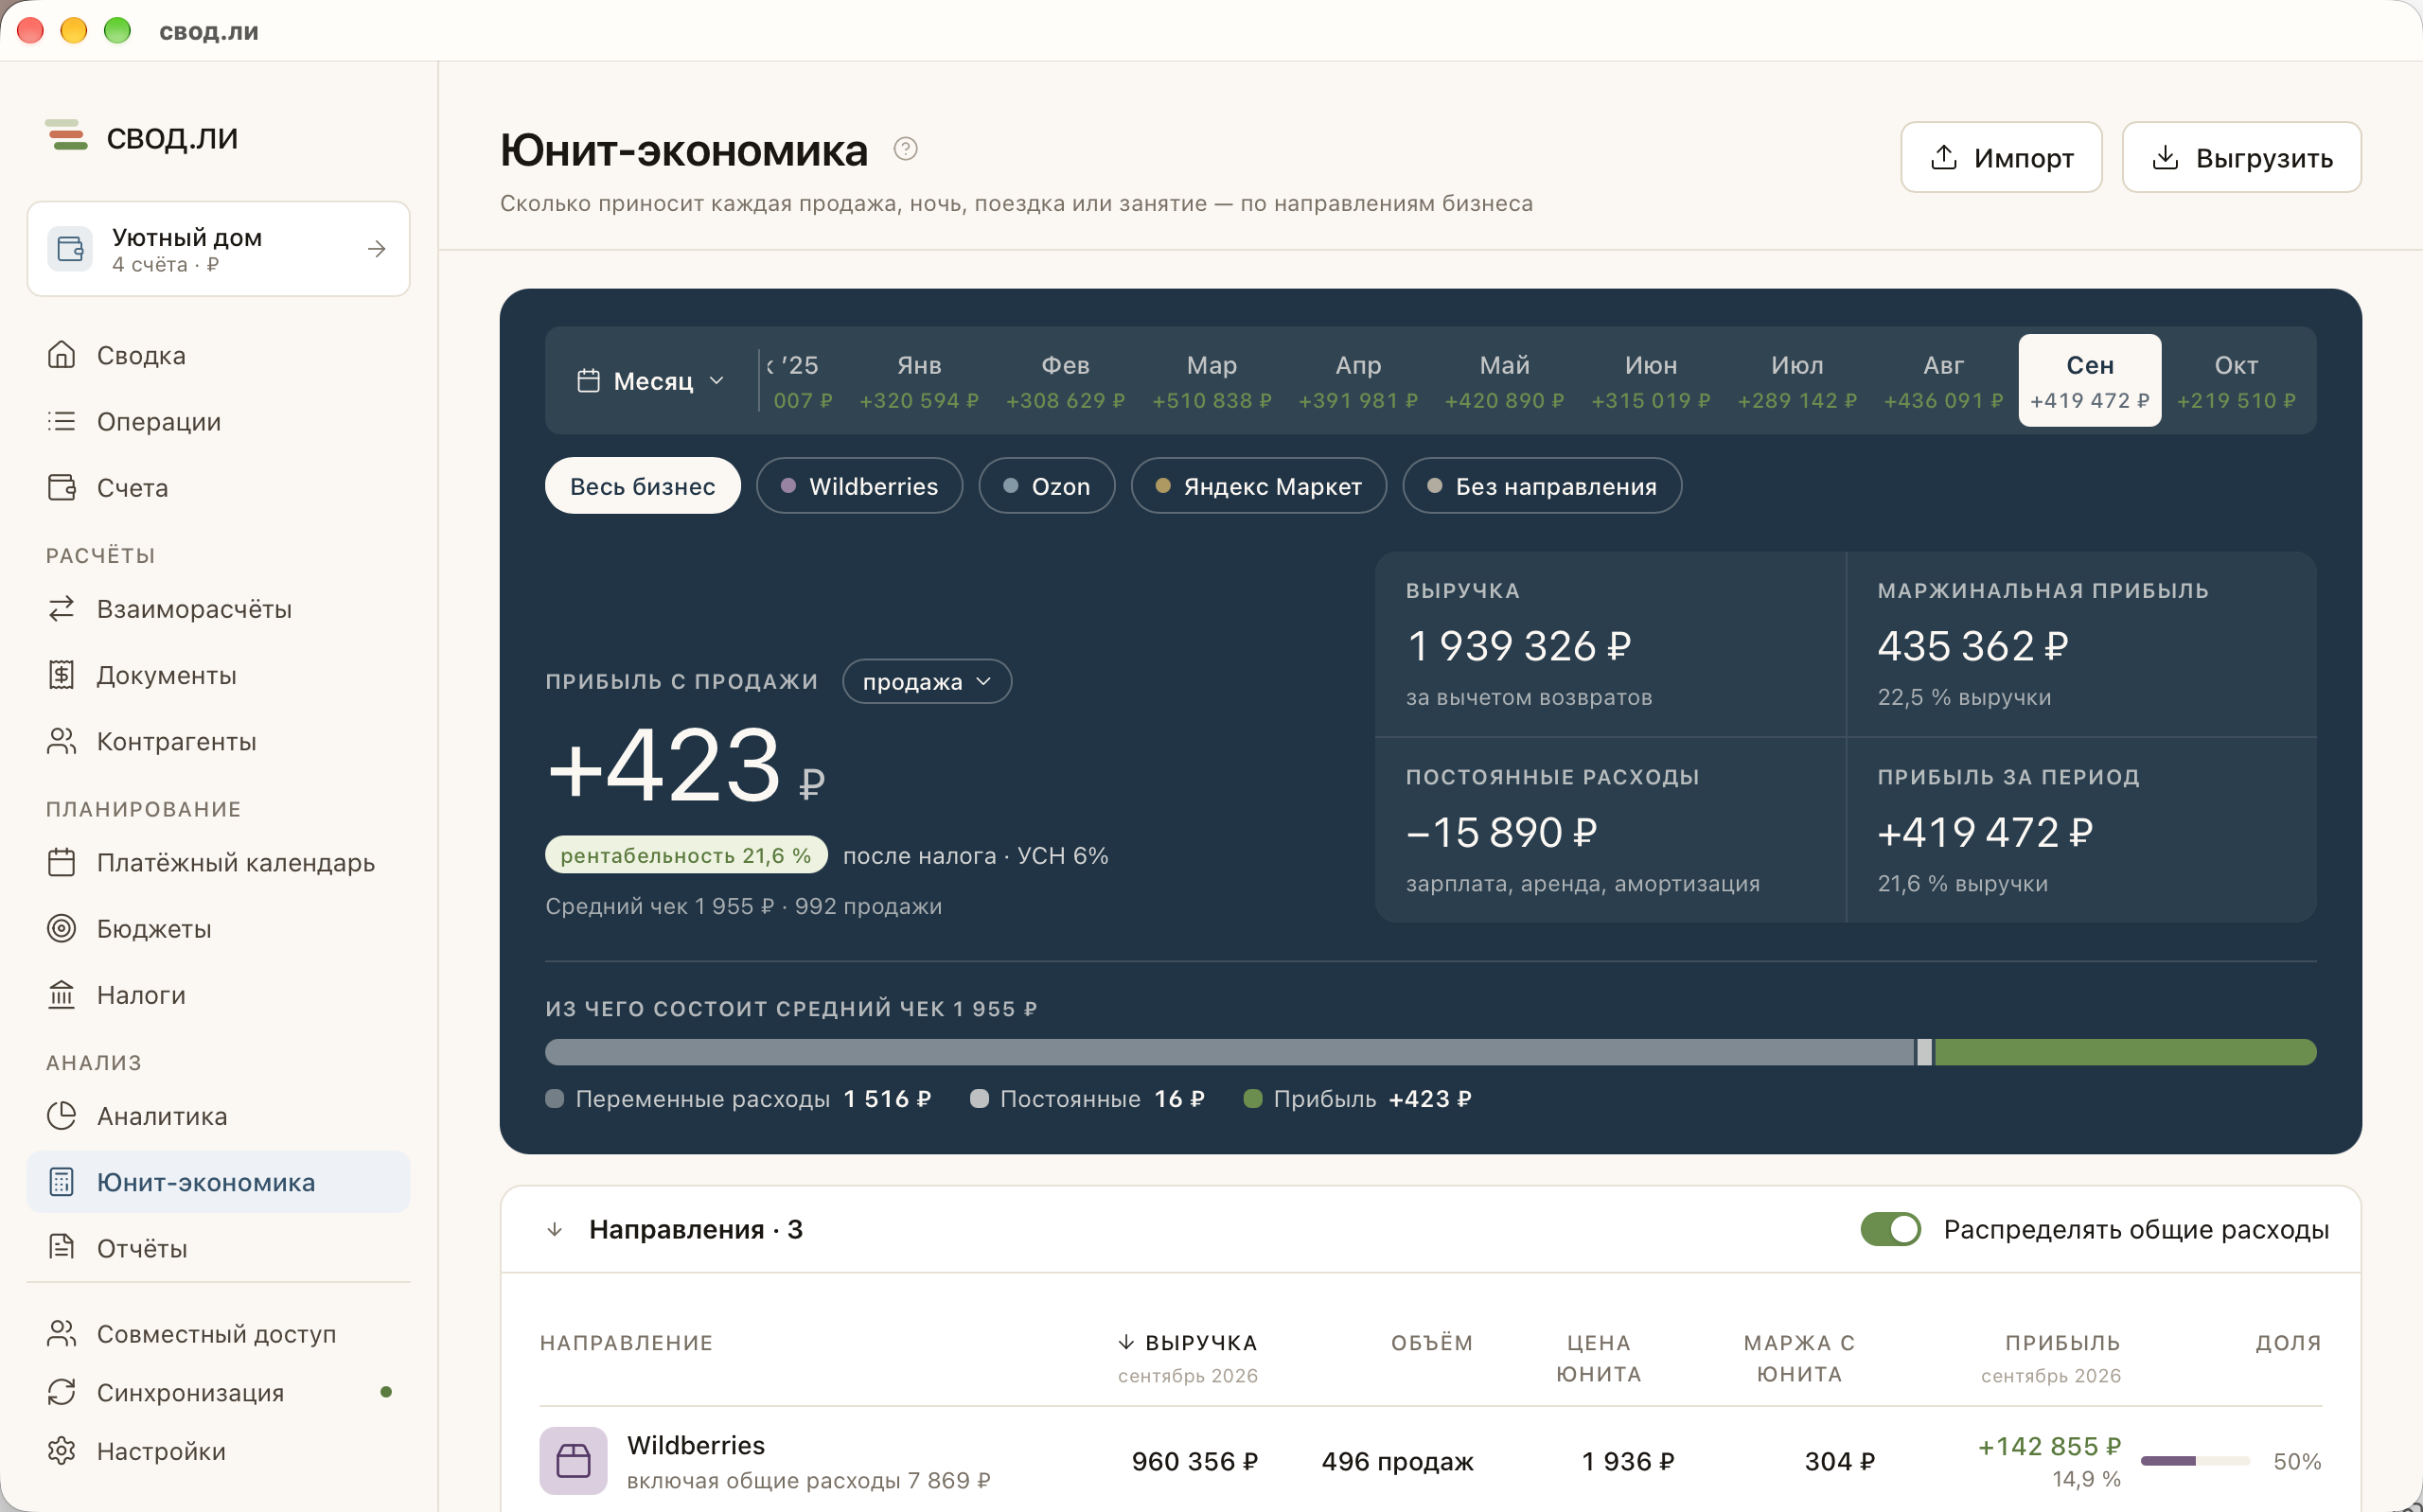Image resolution: width=2423 pixels, height=1512 pixels.
Task: Click upload icon in Импорт button
Action: click(1943, 158)
